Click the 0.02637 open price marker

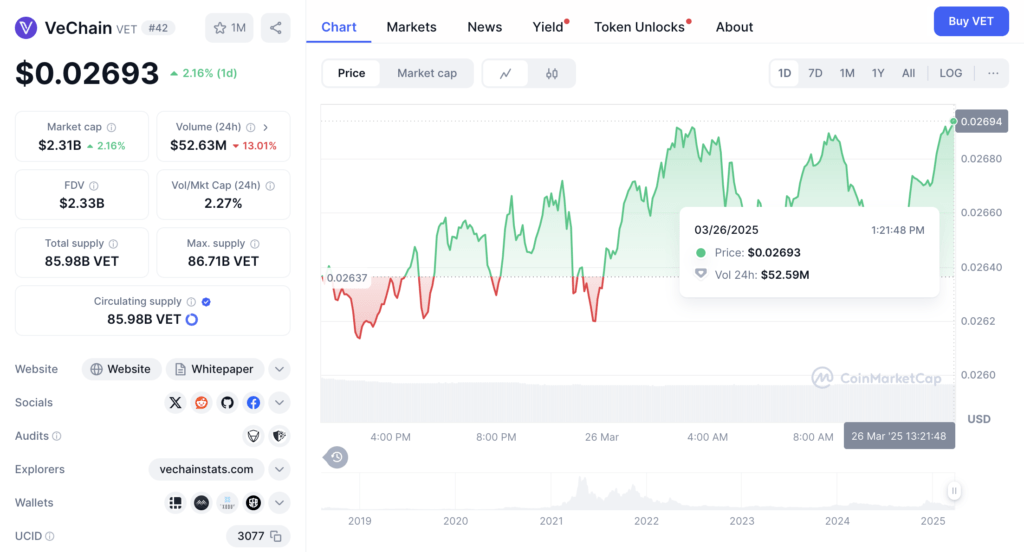346,278
